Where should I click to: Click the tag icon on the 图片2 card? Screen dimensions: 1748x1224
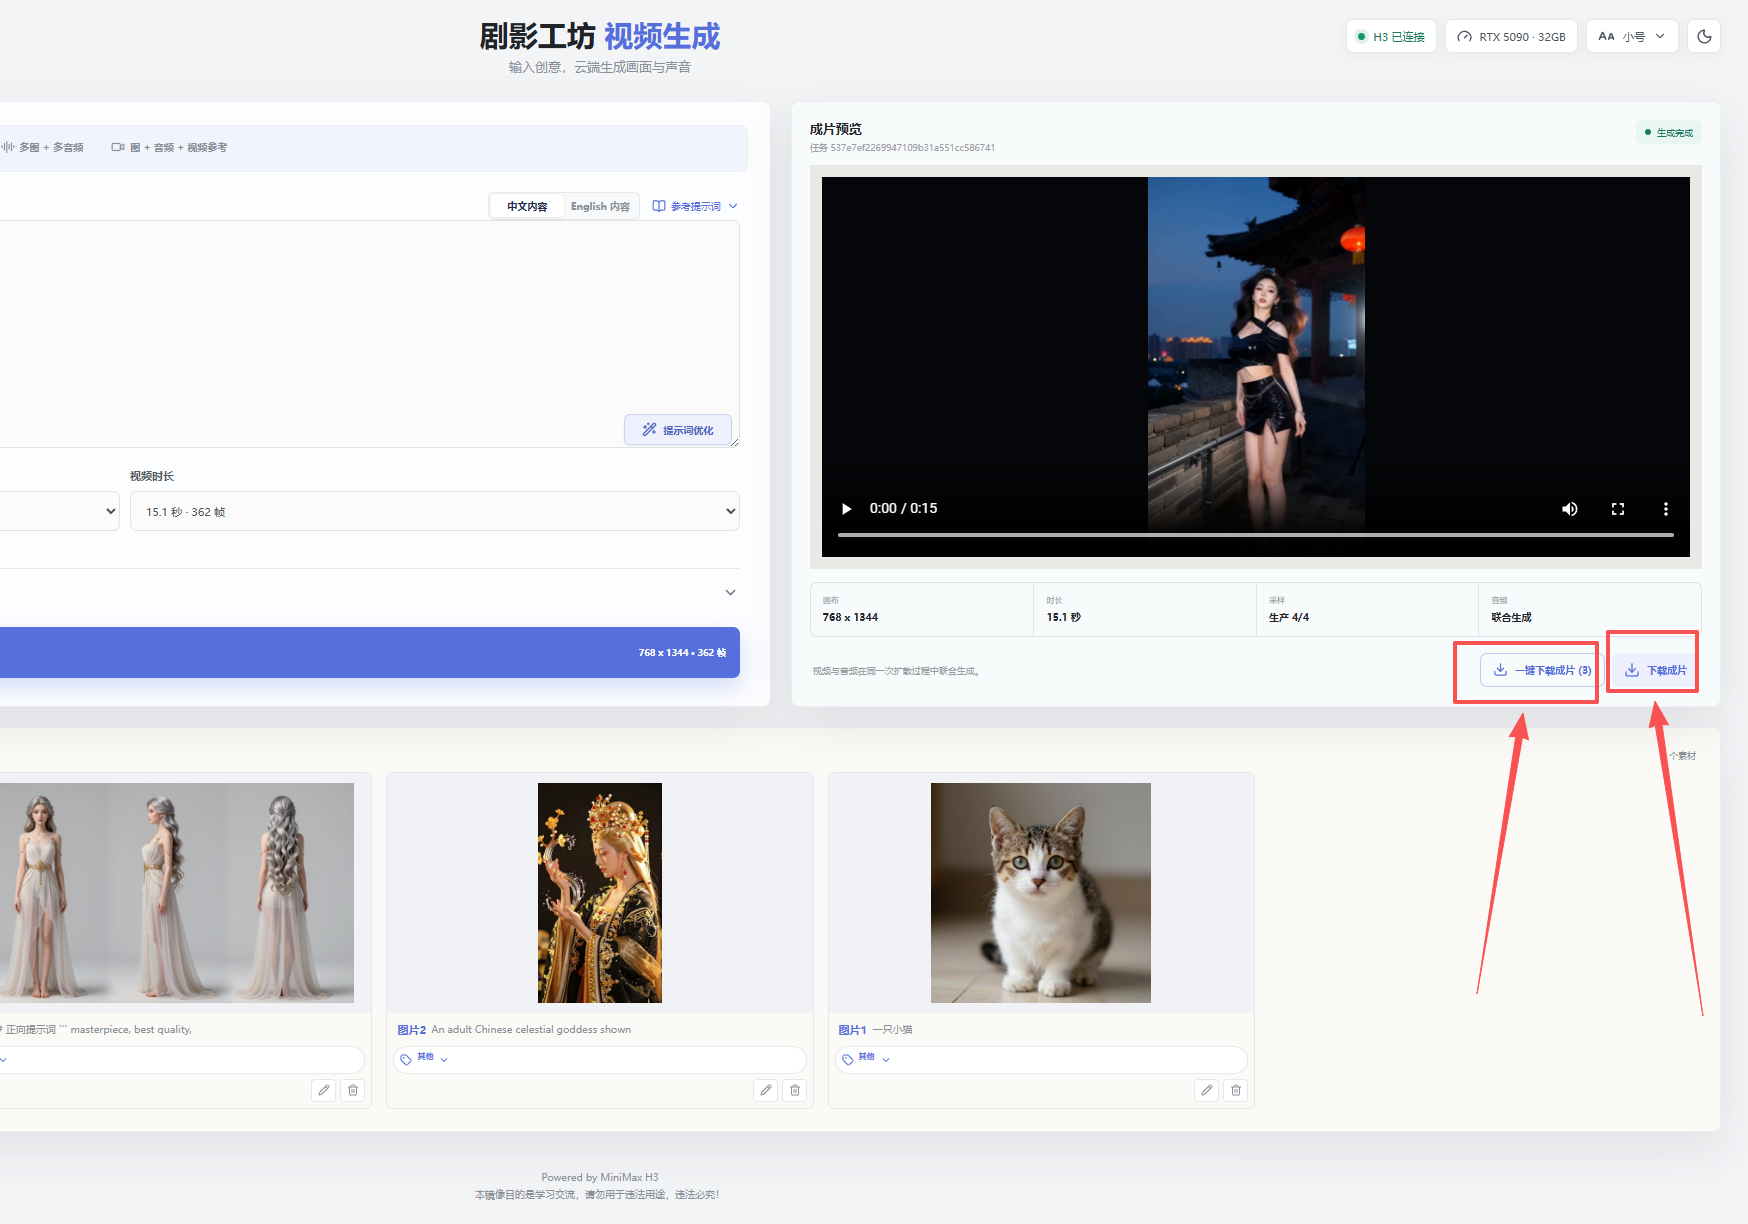point(405,1059)
